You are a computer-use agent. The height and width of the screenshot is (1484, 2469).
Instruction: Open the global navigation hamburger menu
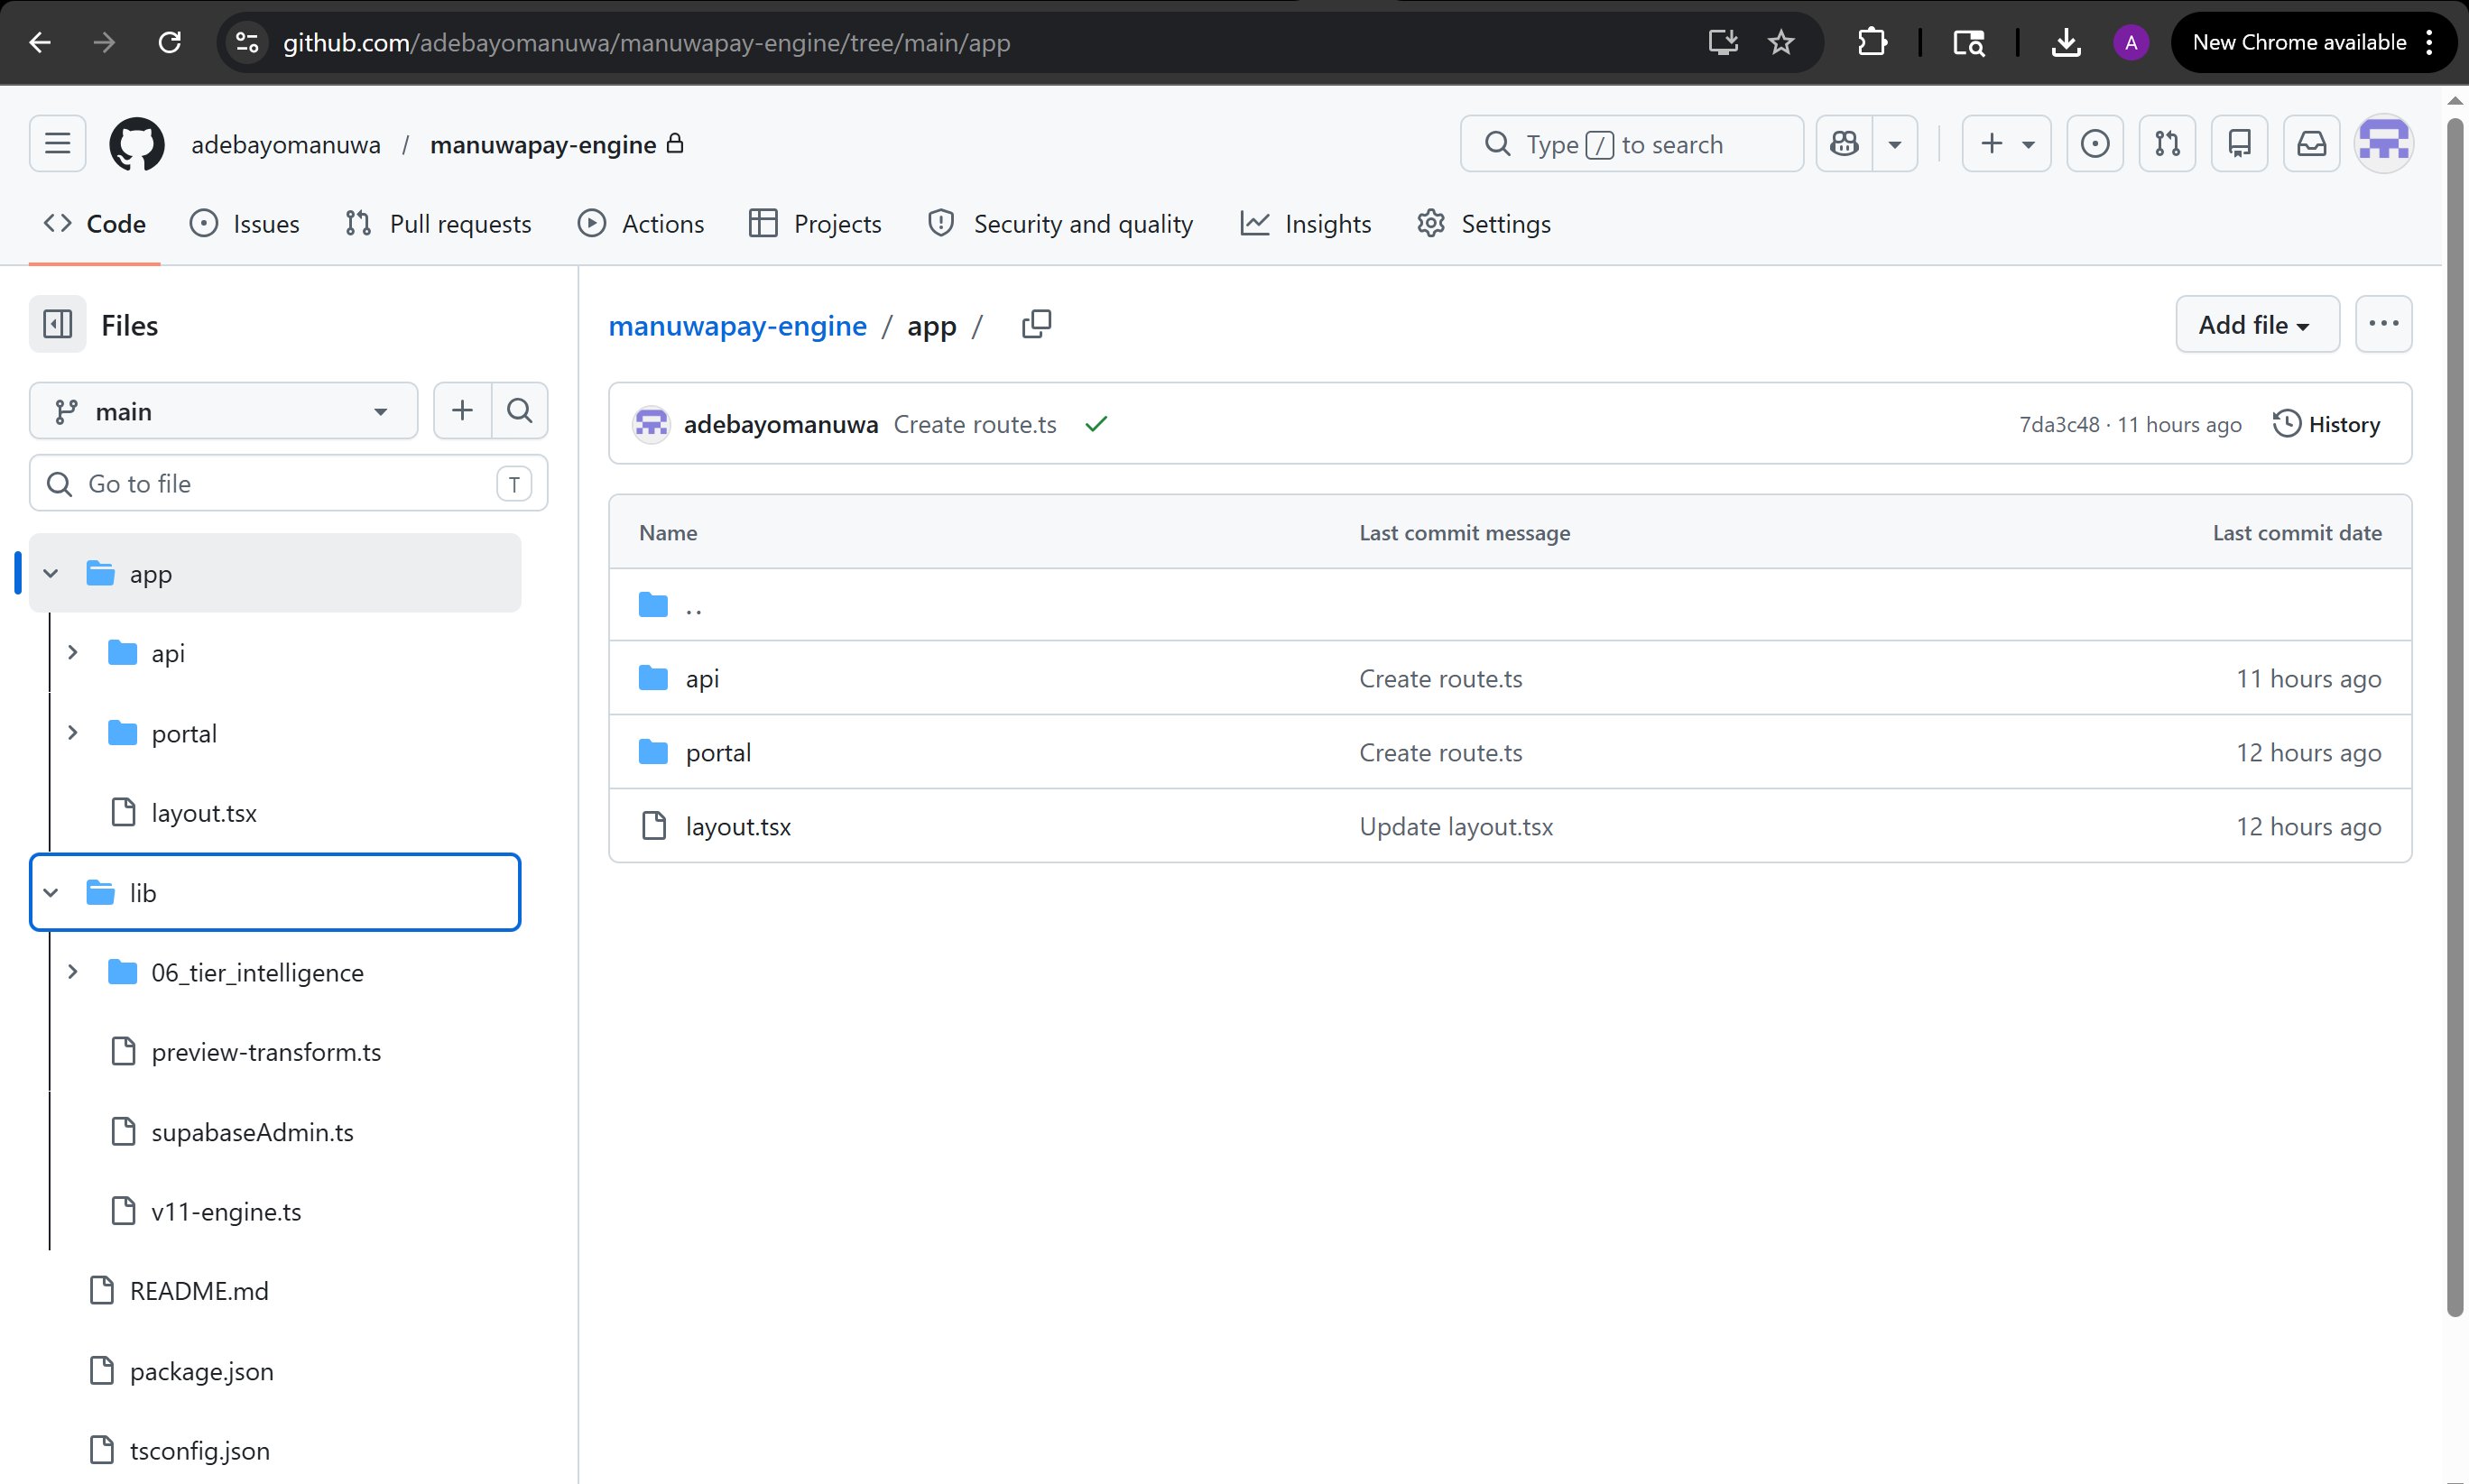pos(57,144)
